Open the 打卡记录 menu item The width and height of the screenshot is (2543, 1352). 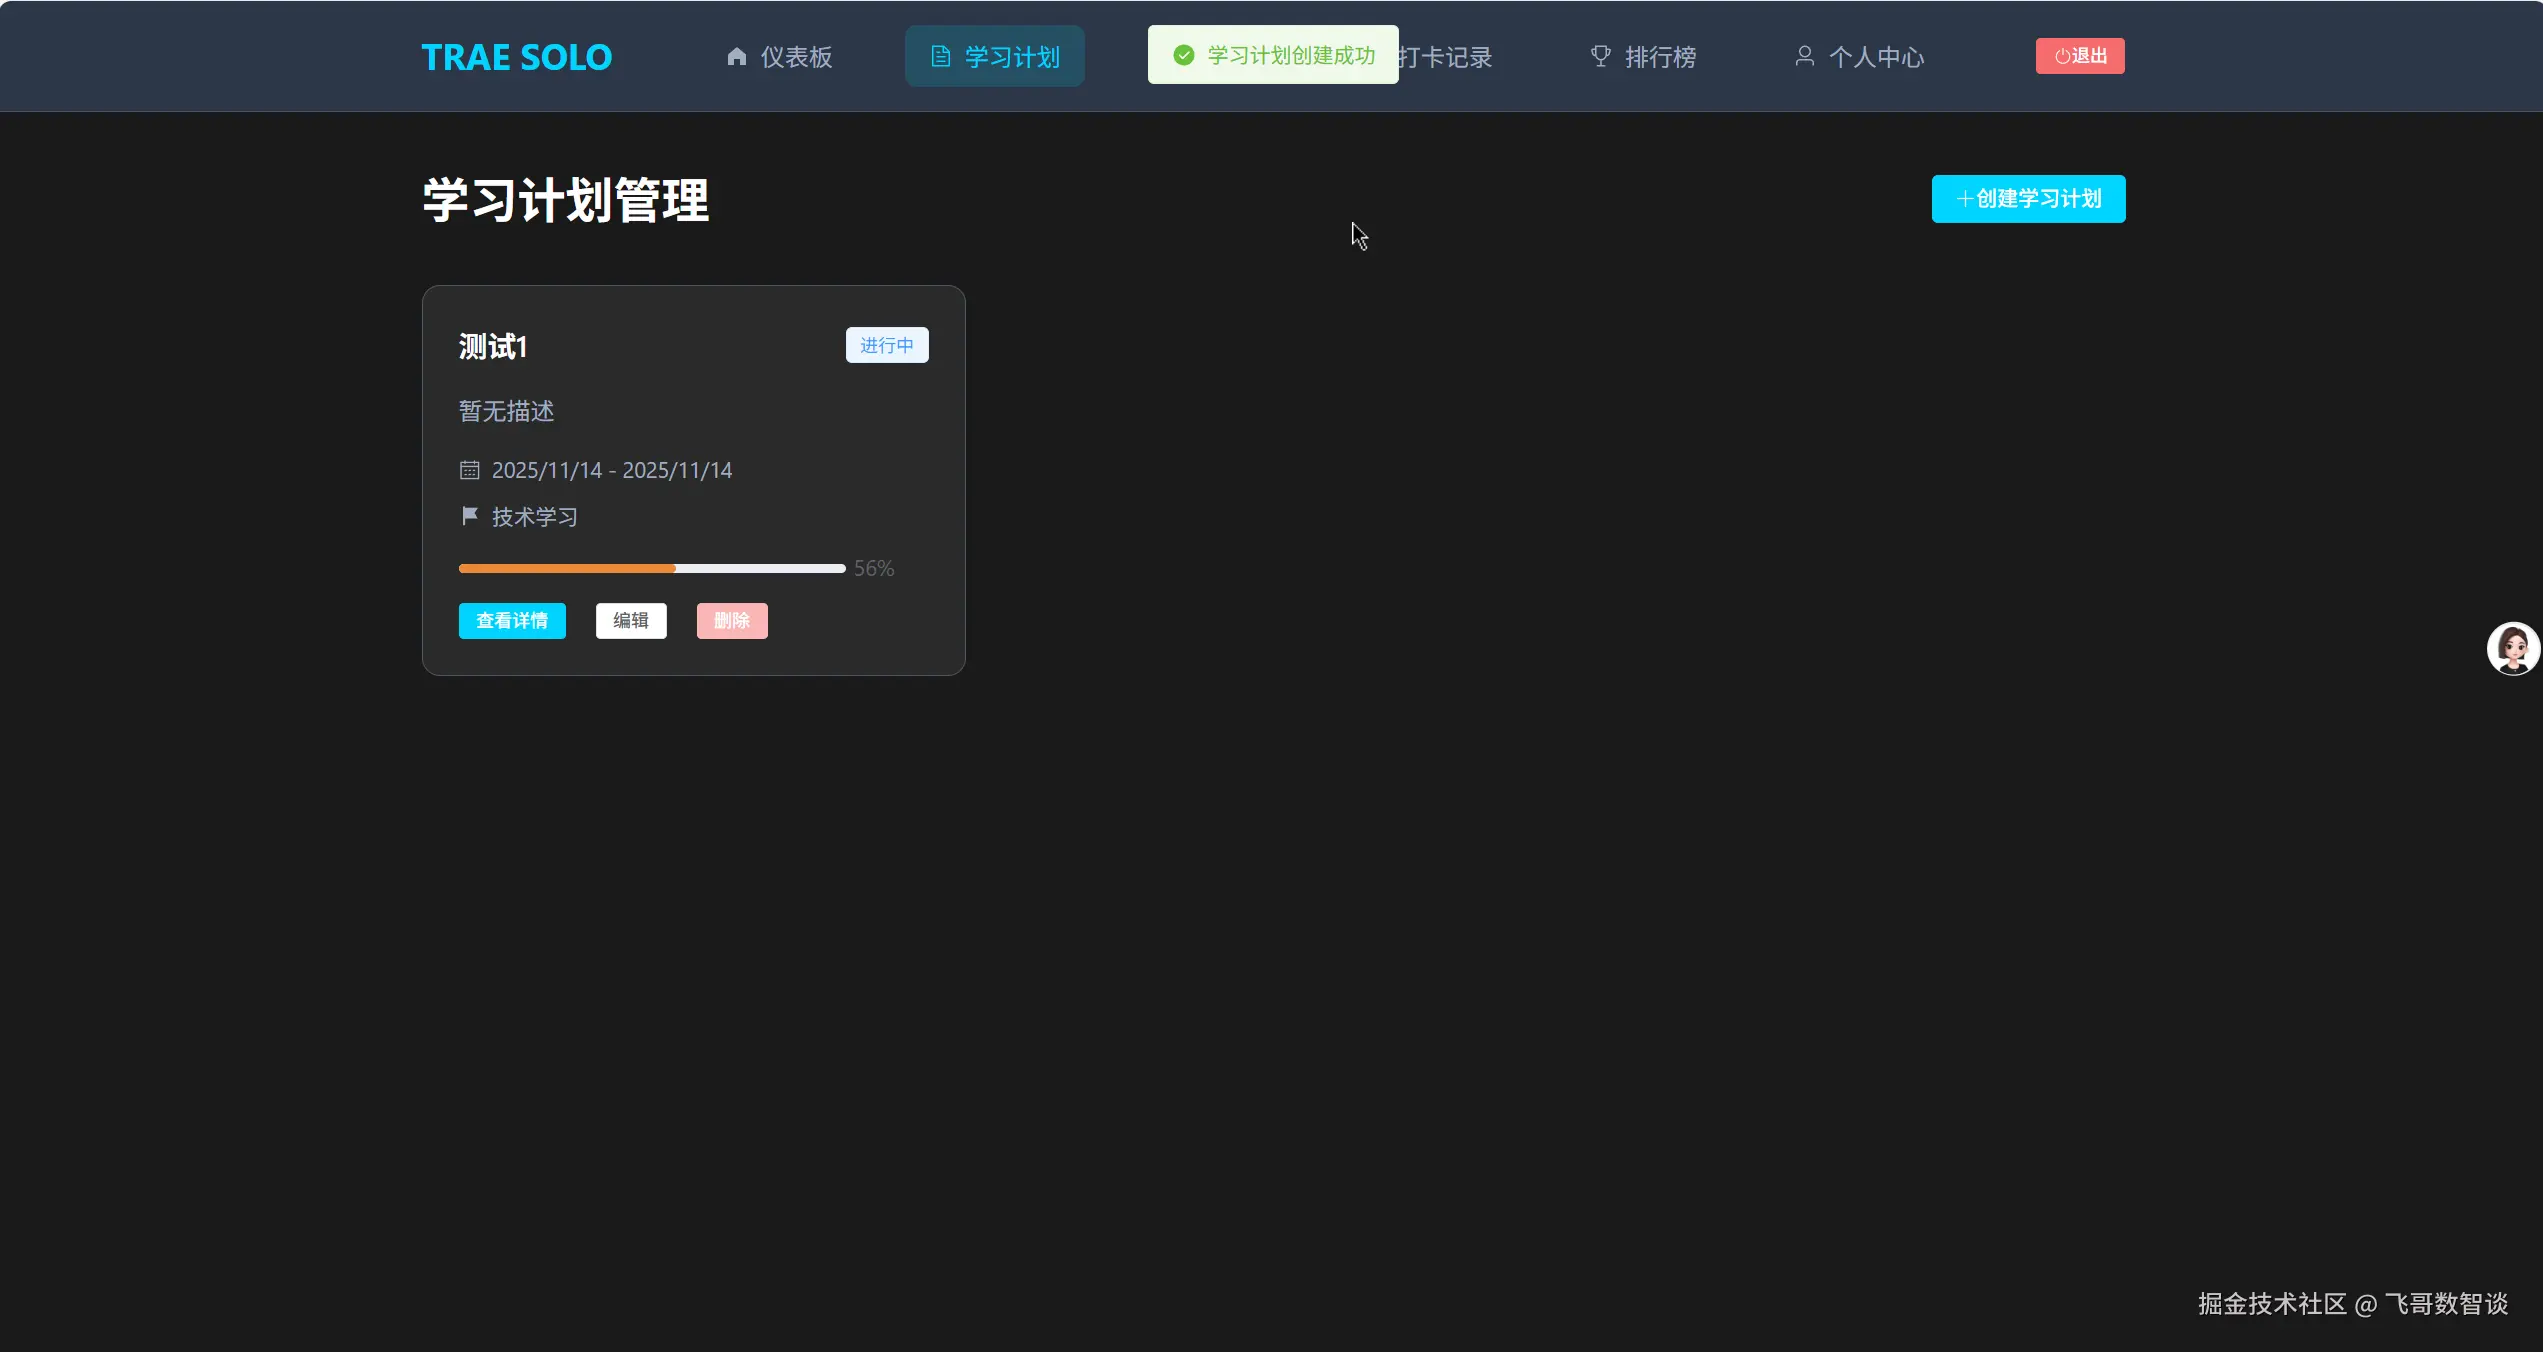[1446, 57]
